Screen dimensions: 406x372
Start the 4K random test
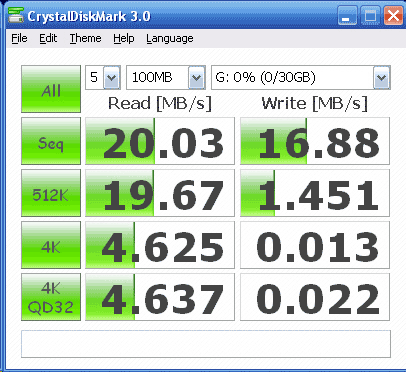[x=51, y=245]
